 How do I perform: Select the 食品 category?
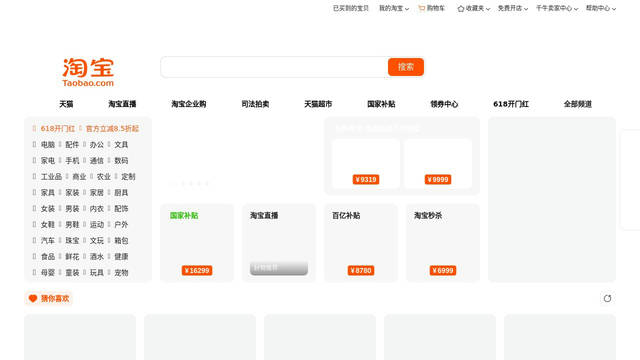48,257
